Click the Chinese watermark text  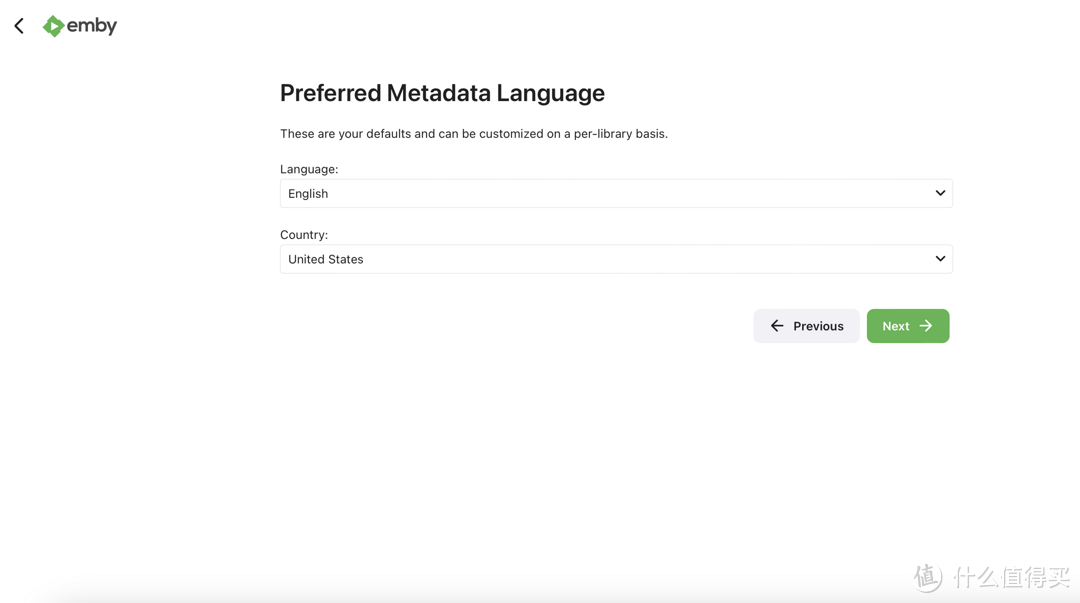coord(1011,577)
